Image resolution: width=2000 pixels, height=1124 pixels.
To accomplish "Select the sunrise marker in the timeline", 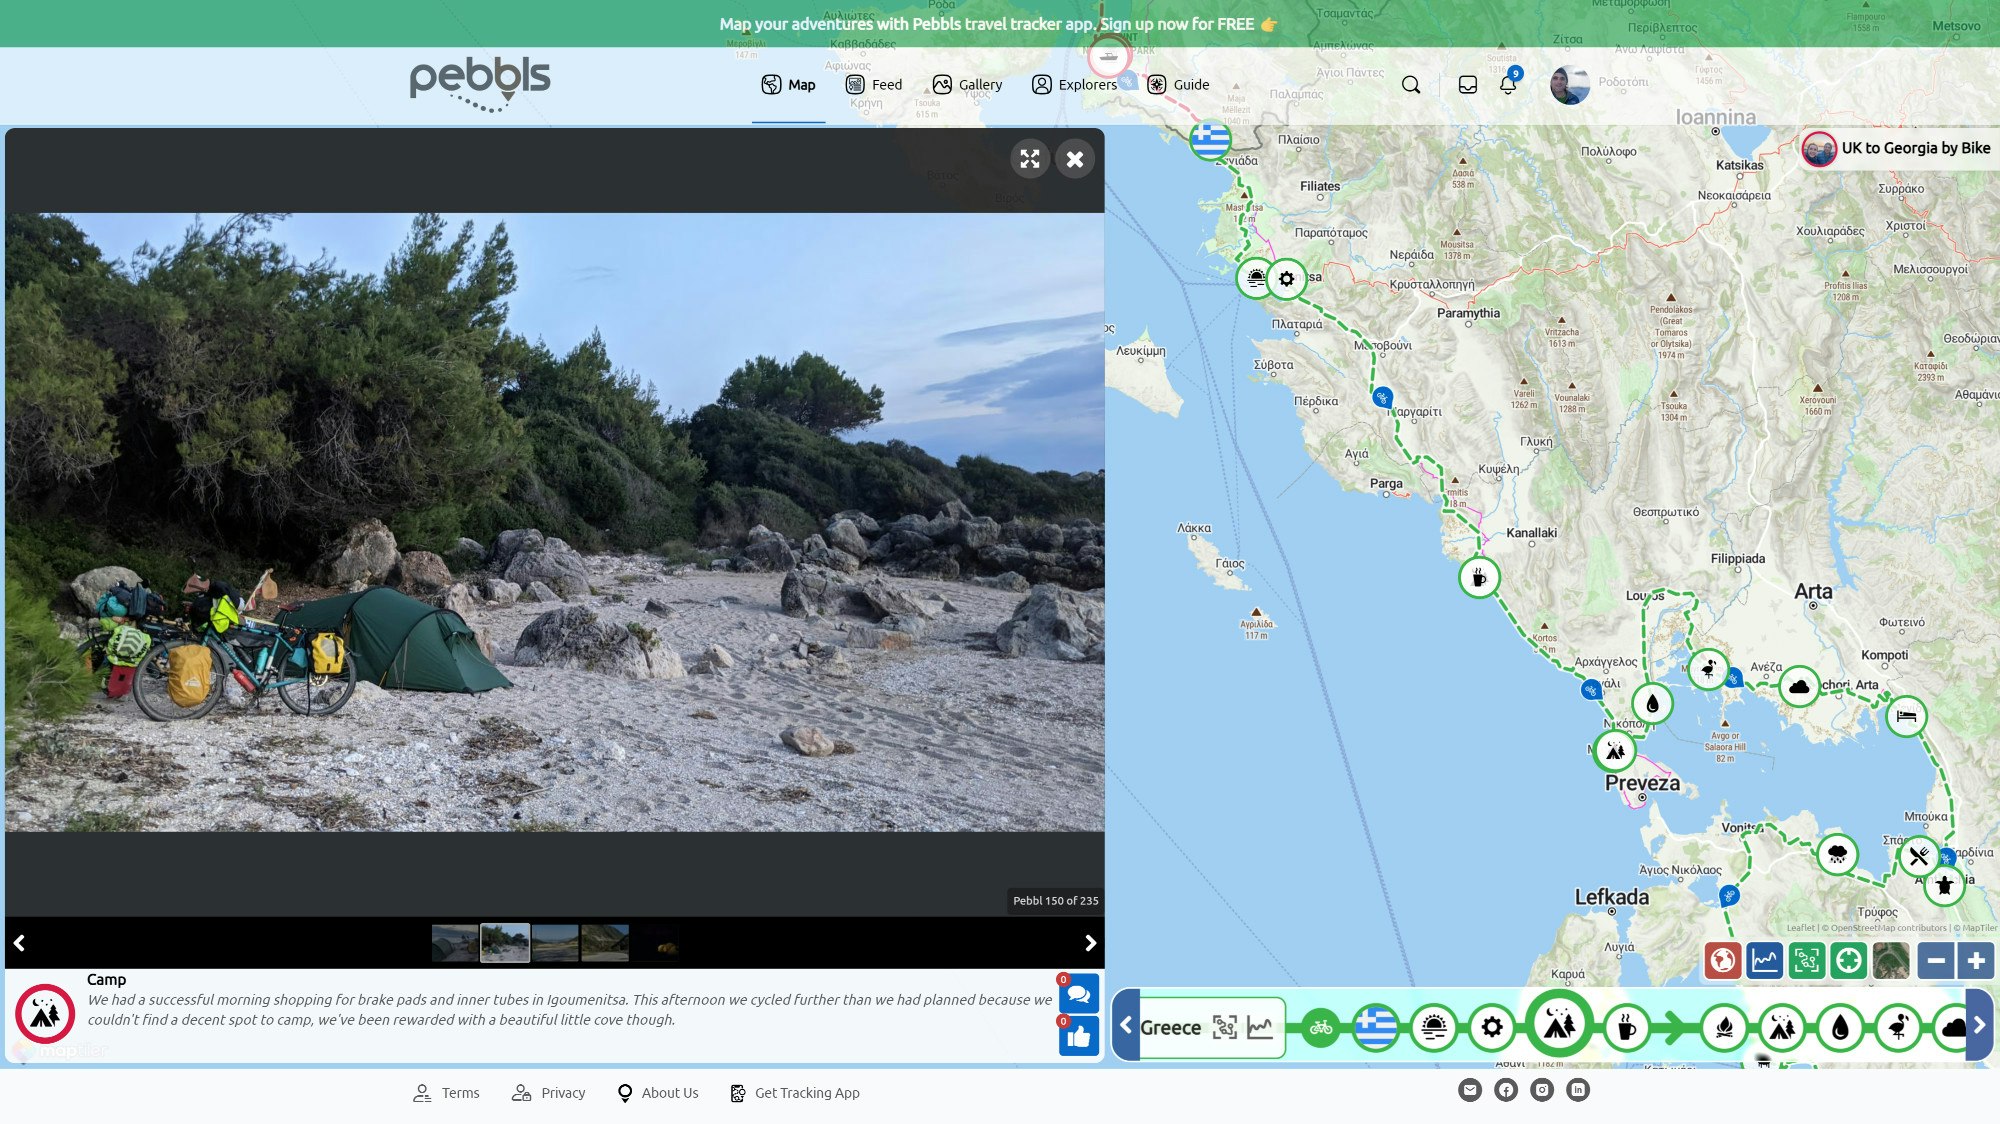I will click(1434, 1027).
